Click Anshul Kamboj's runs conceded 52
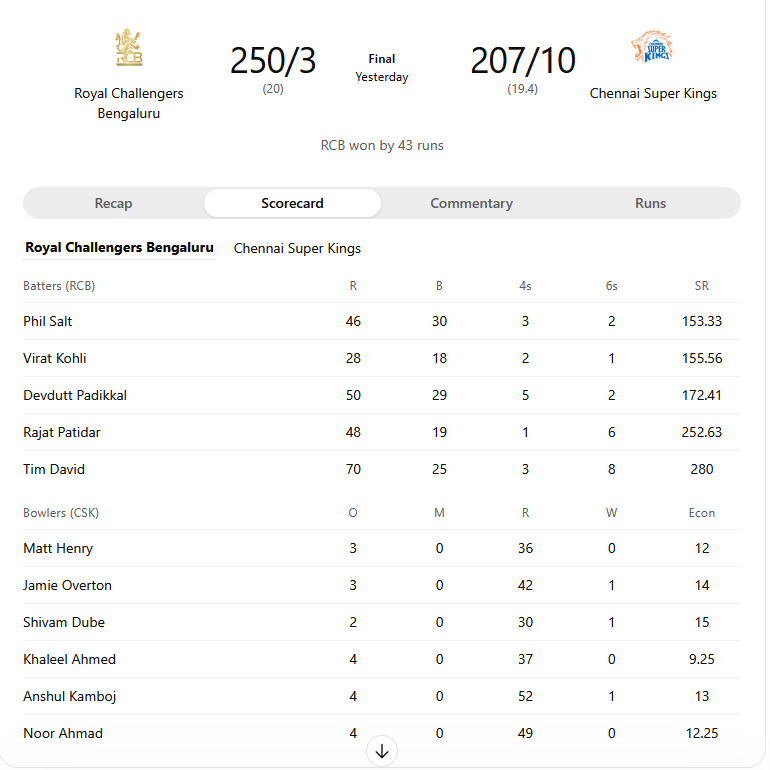 tap(525, 696)
